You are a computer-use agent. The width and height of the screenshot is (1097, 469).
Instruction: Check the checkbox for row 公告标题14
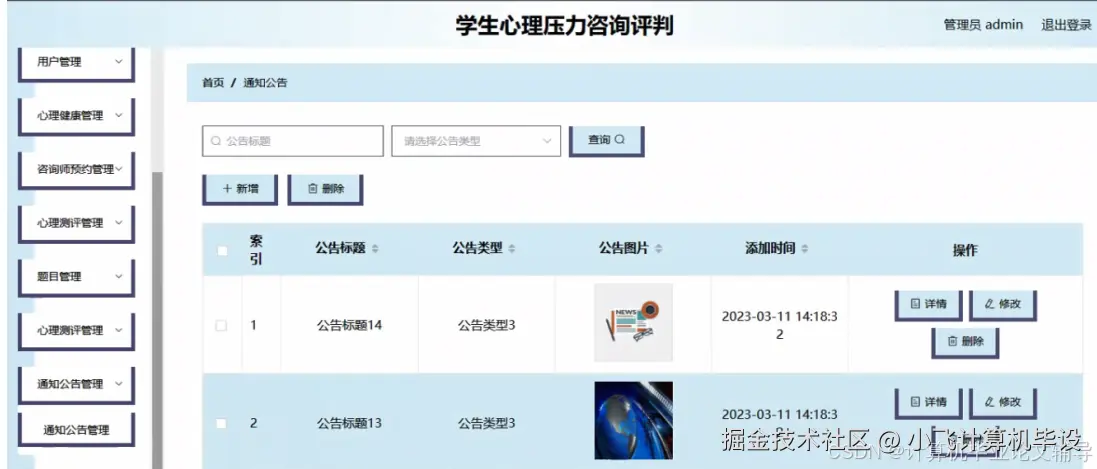click(x=221, y=326)
